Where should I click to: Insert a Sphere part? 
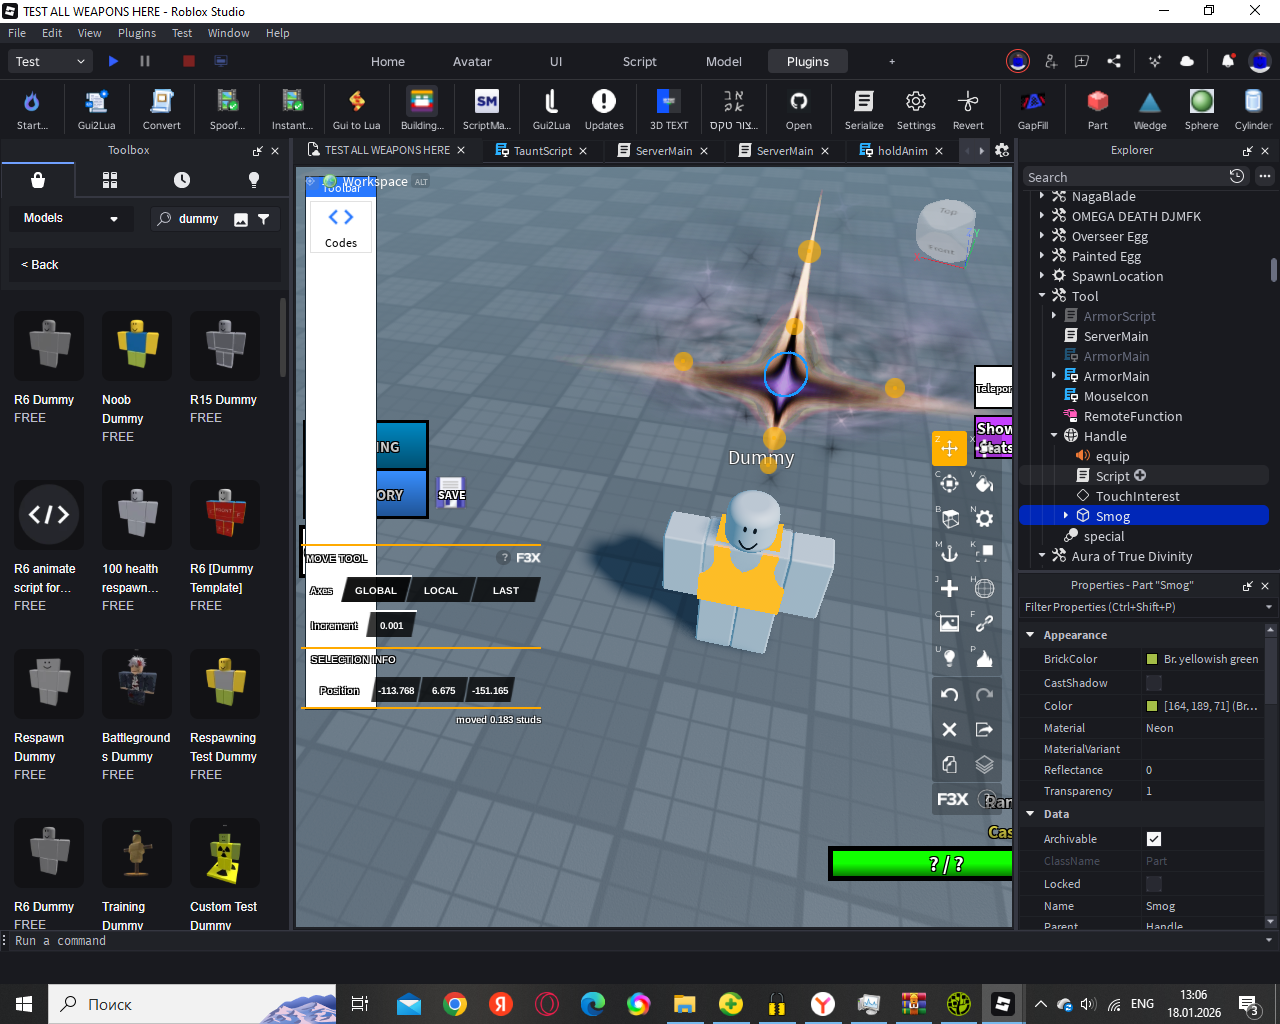click(1202, 109)
